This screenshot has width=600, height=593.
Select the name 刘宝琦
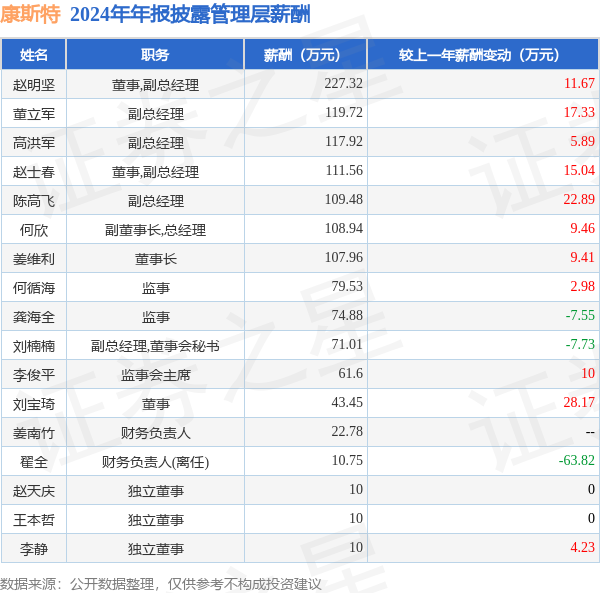point(34,404)
